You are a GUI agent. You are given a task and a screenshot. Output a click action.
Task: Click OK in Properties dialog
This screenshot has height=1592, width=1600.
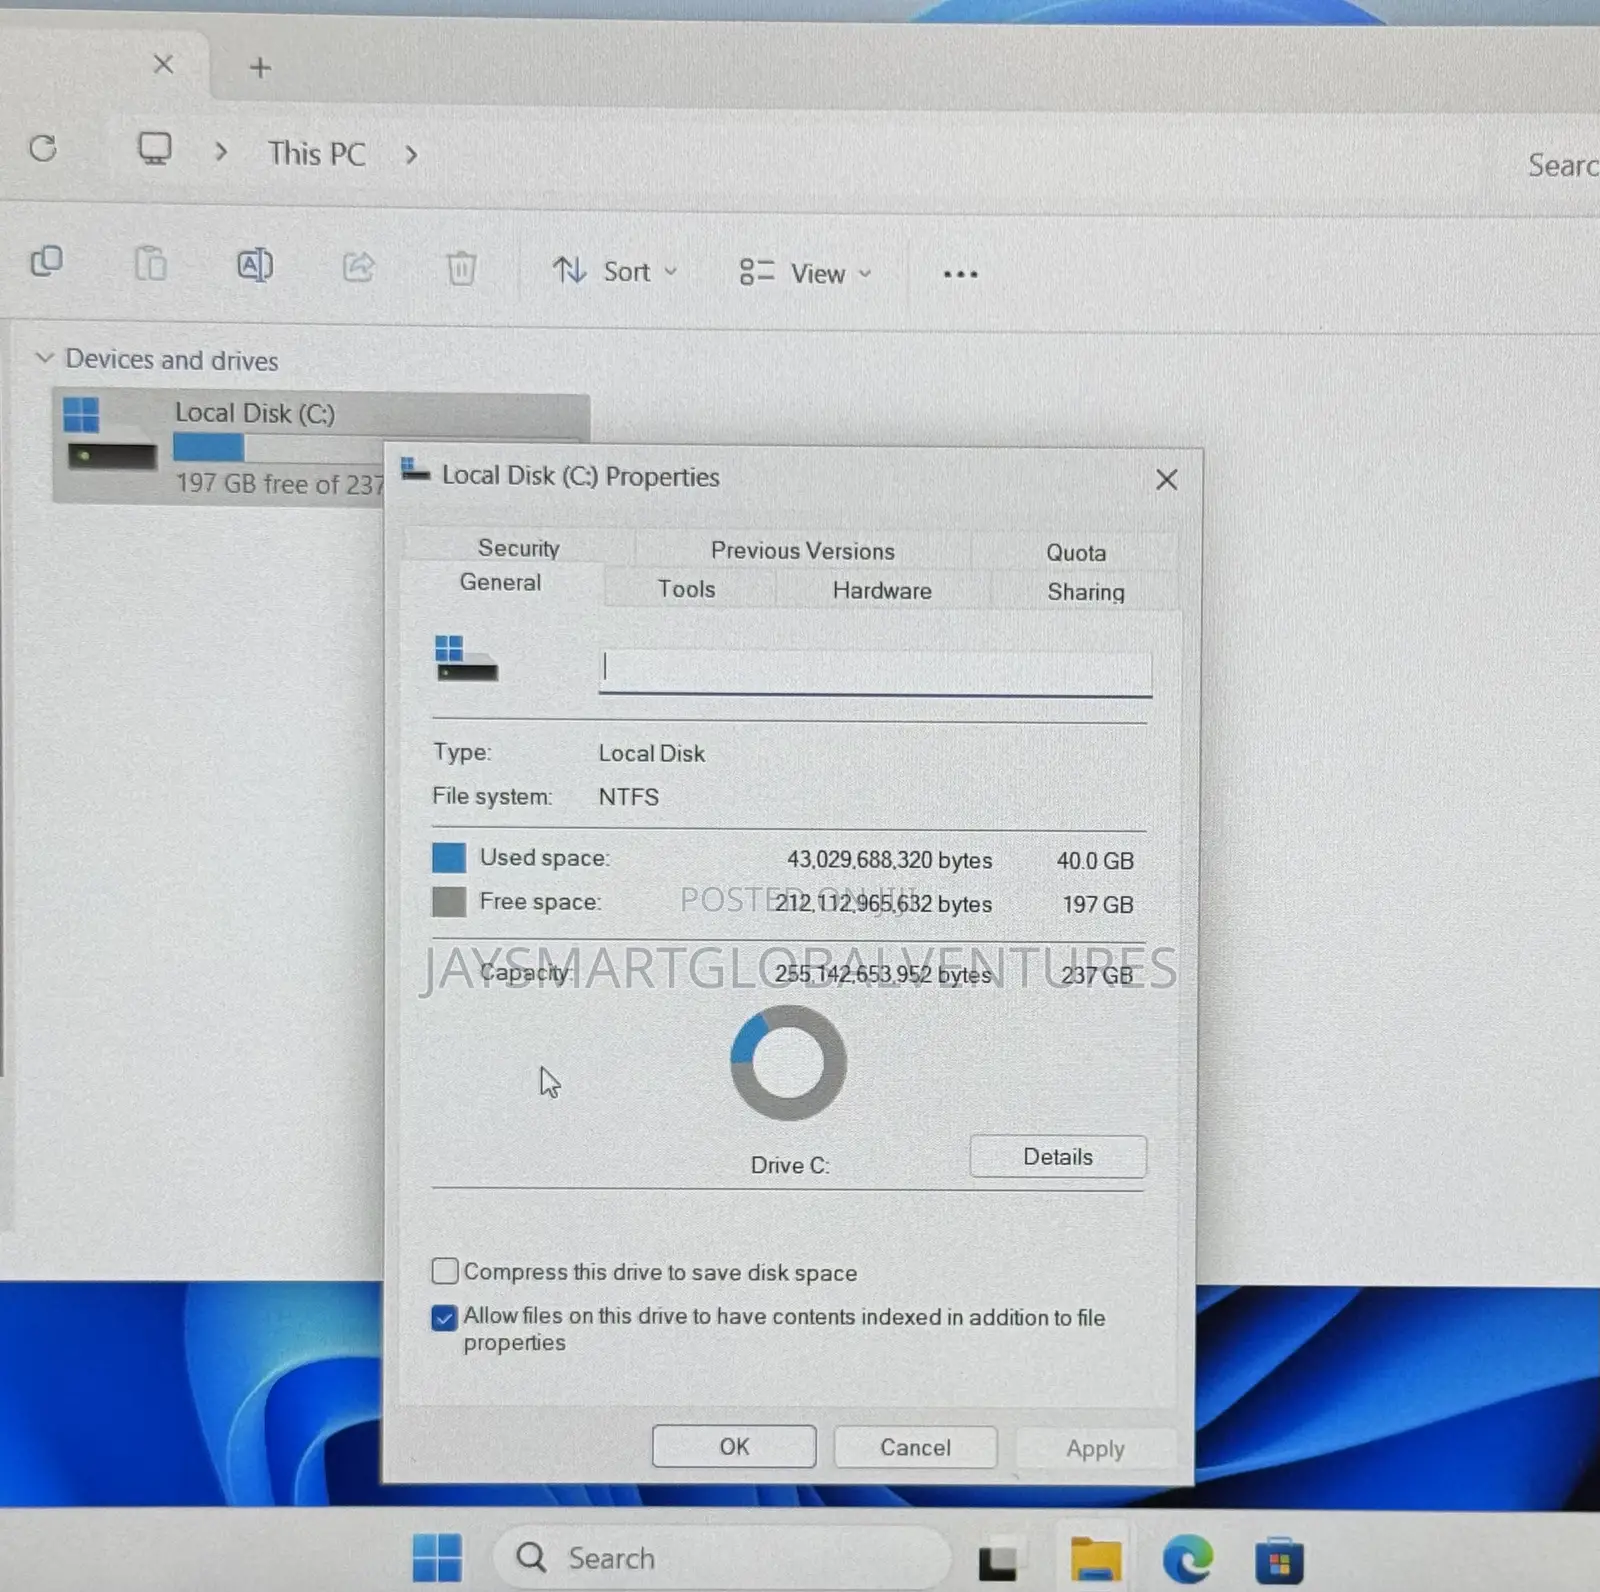pos(734,1446)
